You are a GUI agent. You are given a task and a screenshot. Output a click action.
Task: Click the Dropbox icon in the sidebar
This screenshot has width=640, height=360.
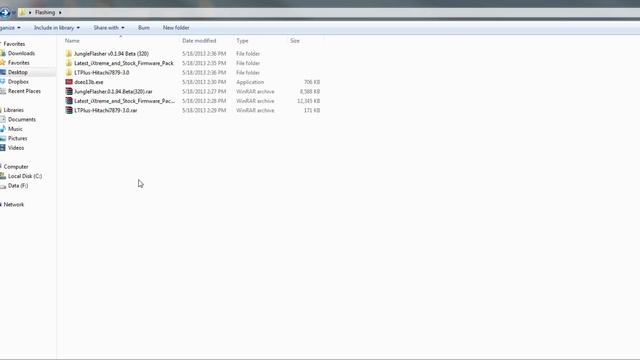(x=3, y=82)
